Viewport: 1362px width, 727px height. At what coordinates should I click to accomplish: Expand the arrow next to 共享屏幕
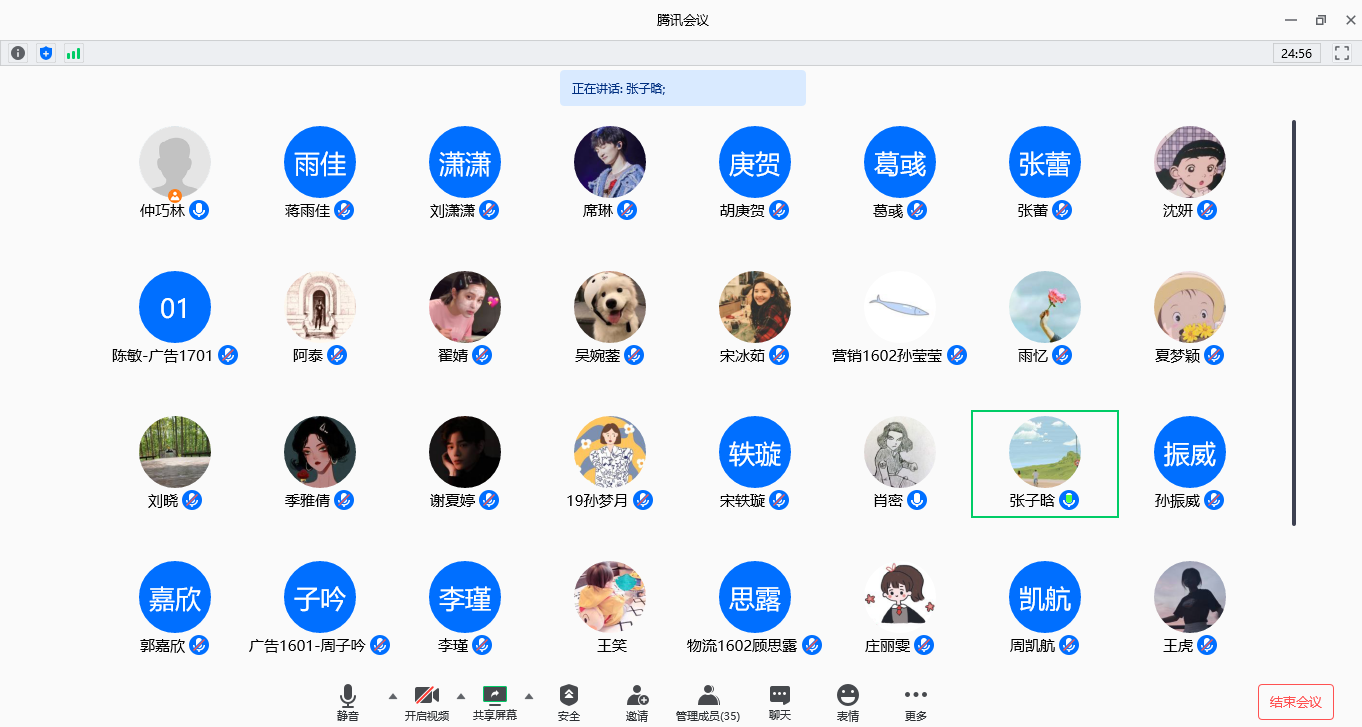click(x=529, y=696)
